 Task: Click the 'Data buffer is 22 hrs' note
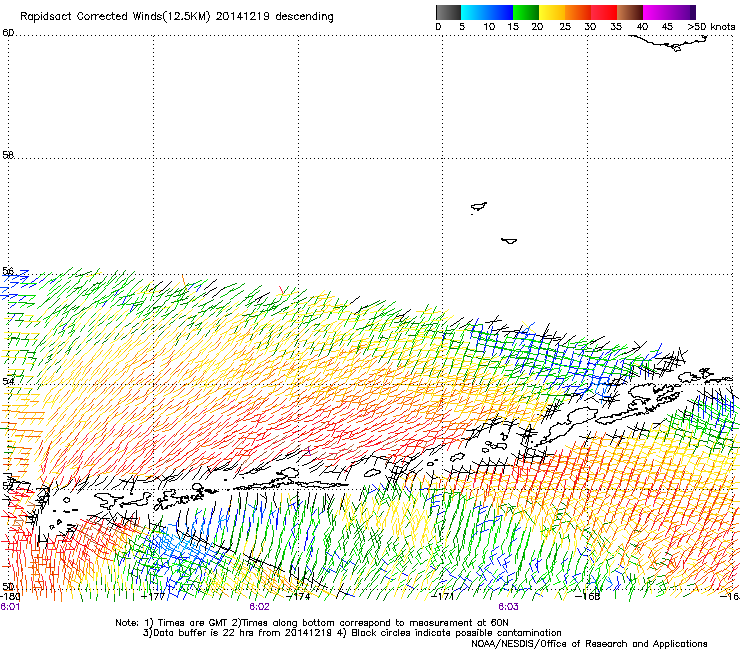click(352, 633)
